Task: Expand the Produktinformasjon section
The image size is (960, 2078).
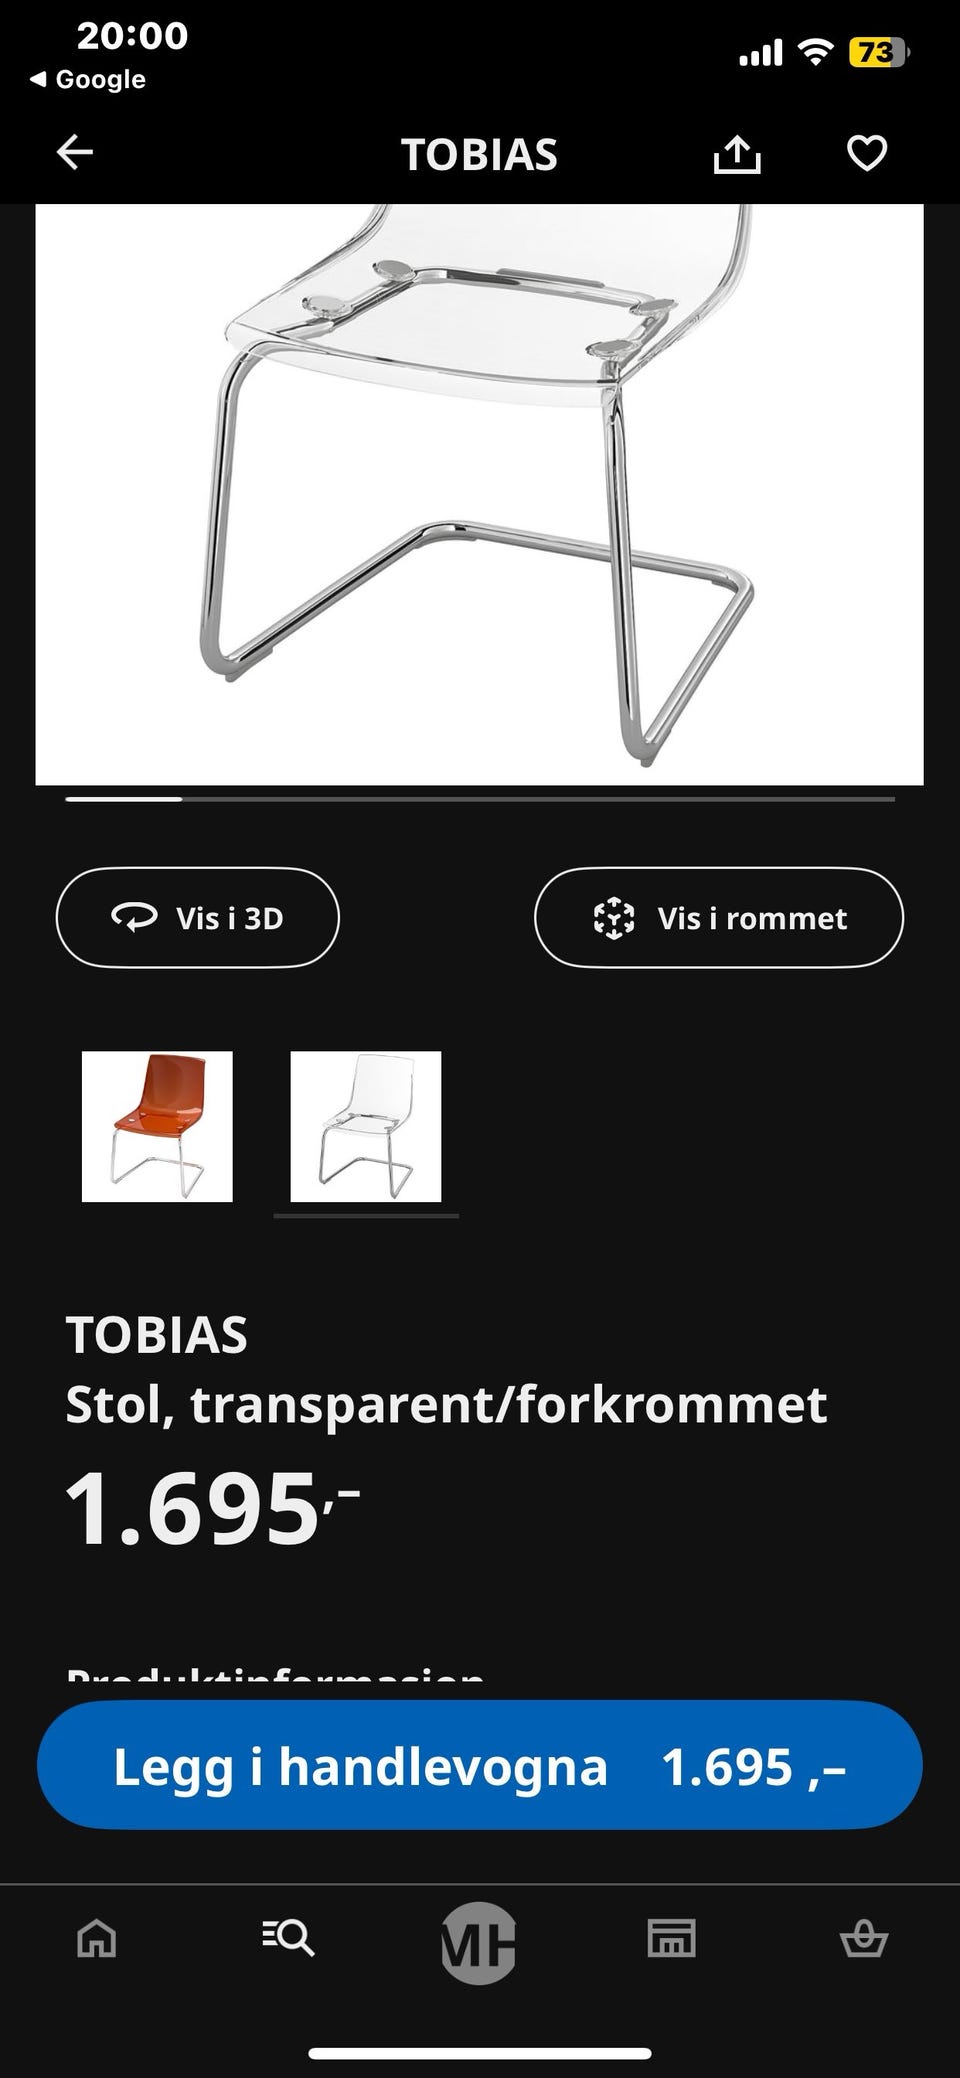Action: click(275, 1676)
